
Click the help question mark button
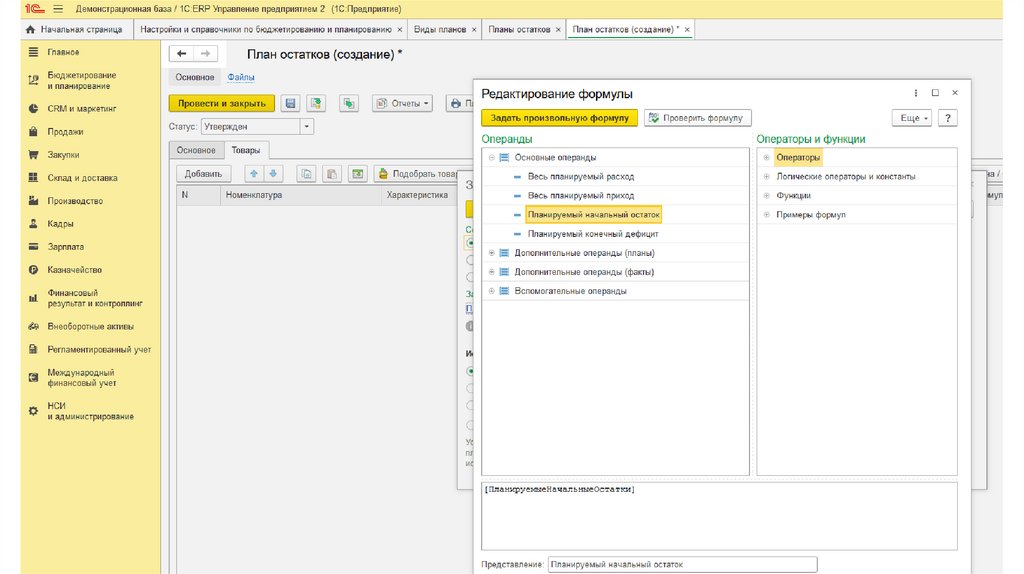(x=947, y=118)
